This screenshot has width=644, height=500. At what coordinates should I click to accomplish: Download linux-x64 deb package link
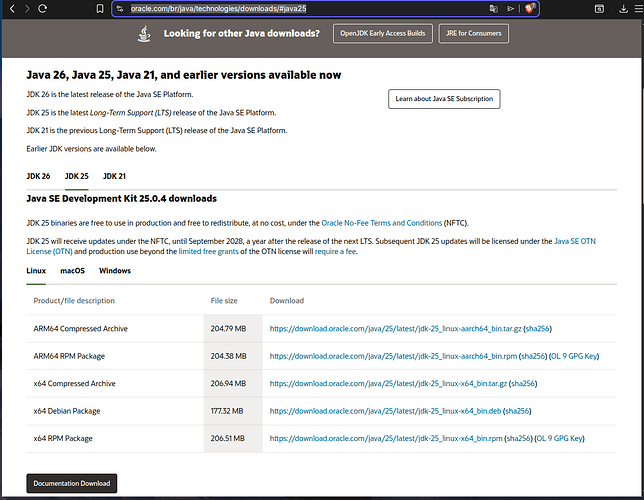pos(385,411)
